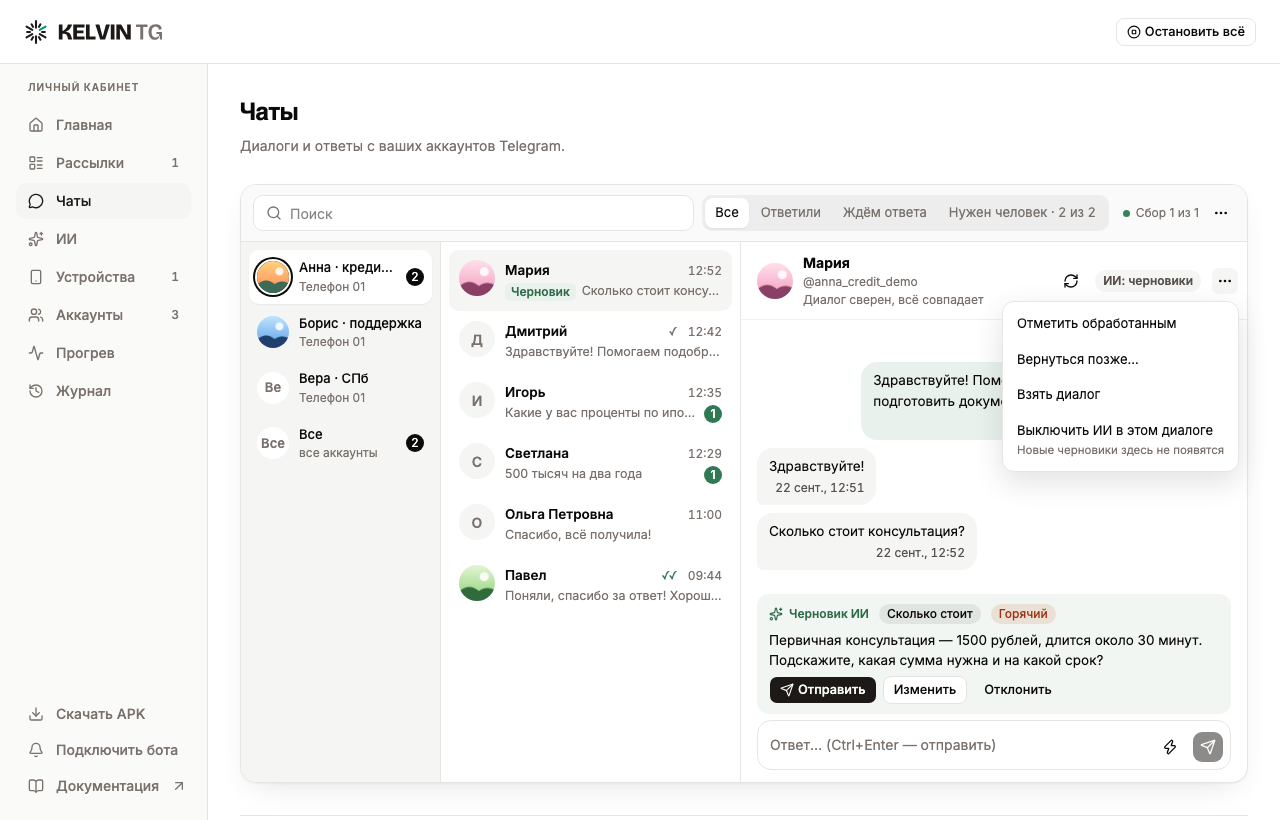Open the Журнал page
This screenshot has height=820, width=1280.
pos(103,391)
